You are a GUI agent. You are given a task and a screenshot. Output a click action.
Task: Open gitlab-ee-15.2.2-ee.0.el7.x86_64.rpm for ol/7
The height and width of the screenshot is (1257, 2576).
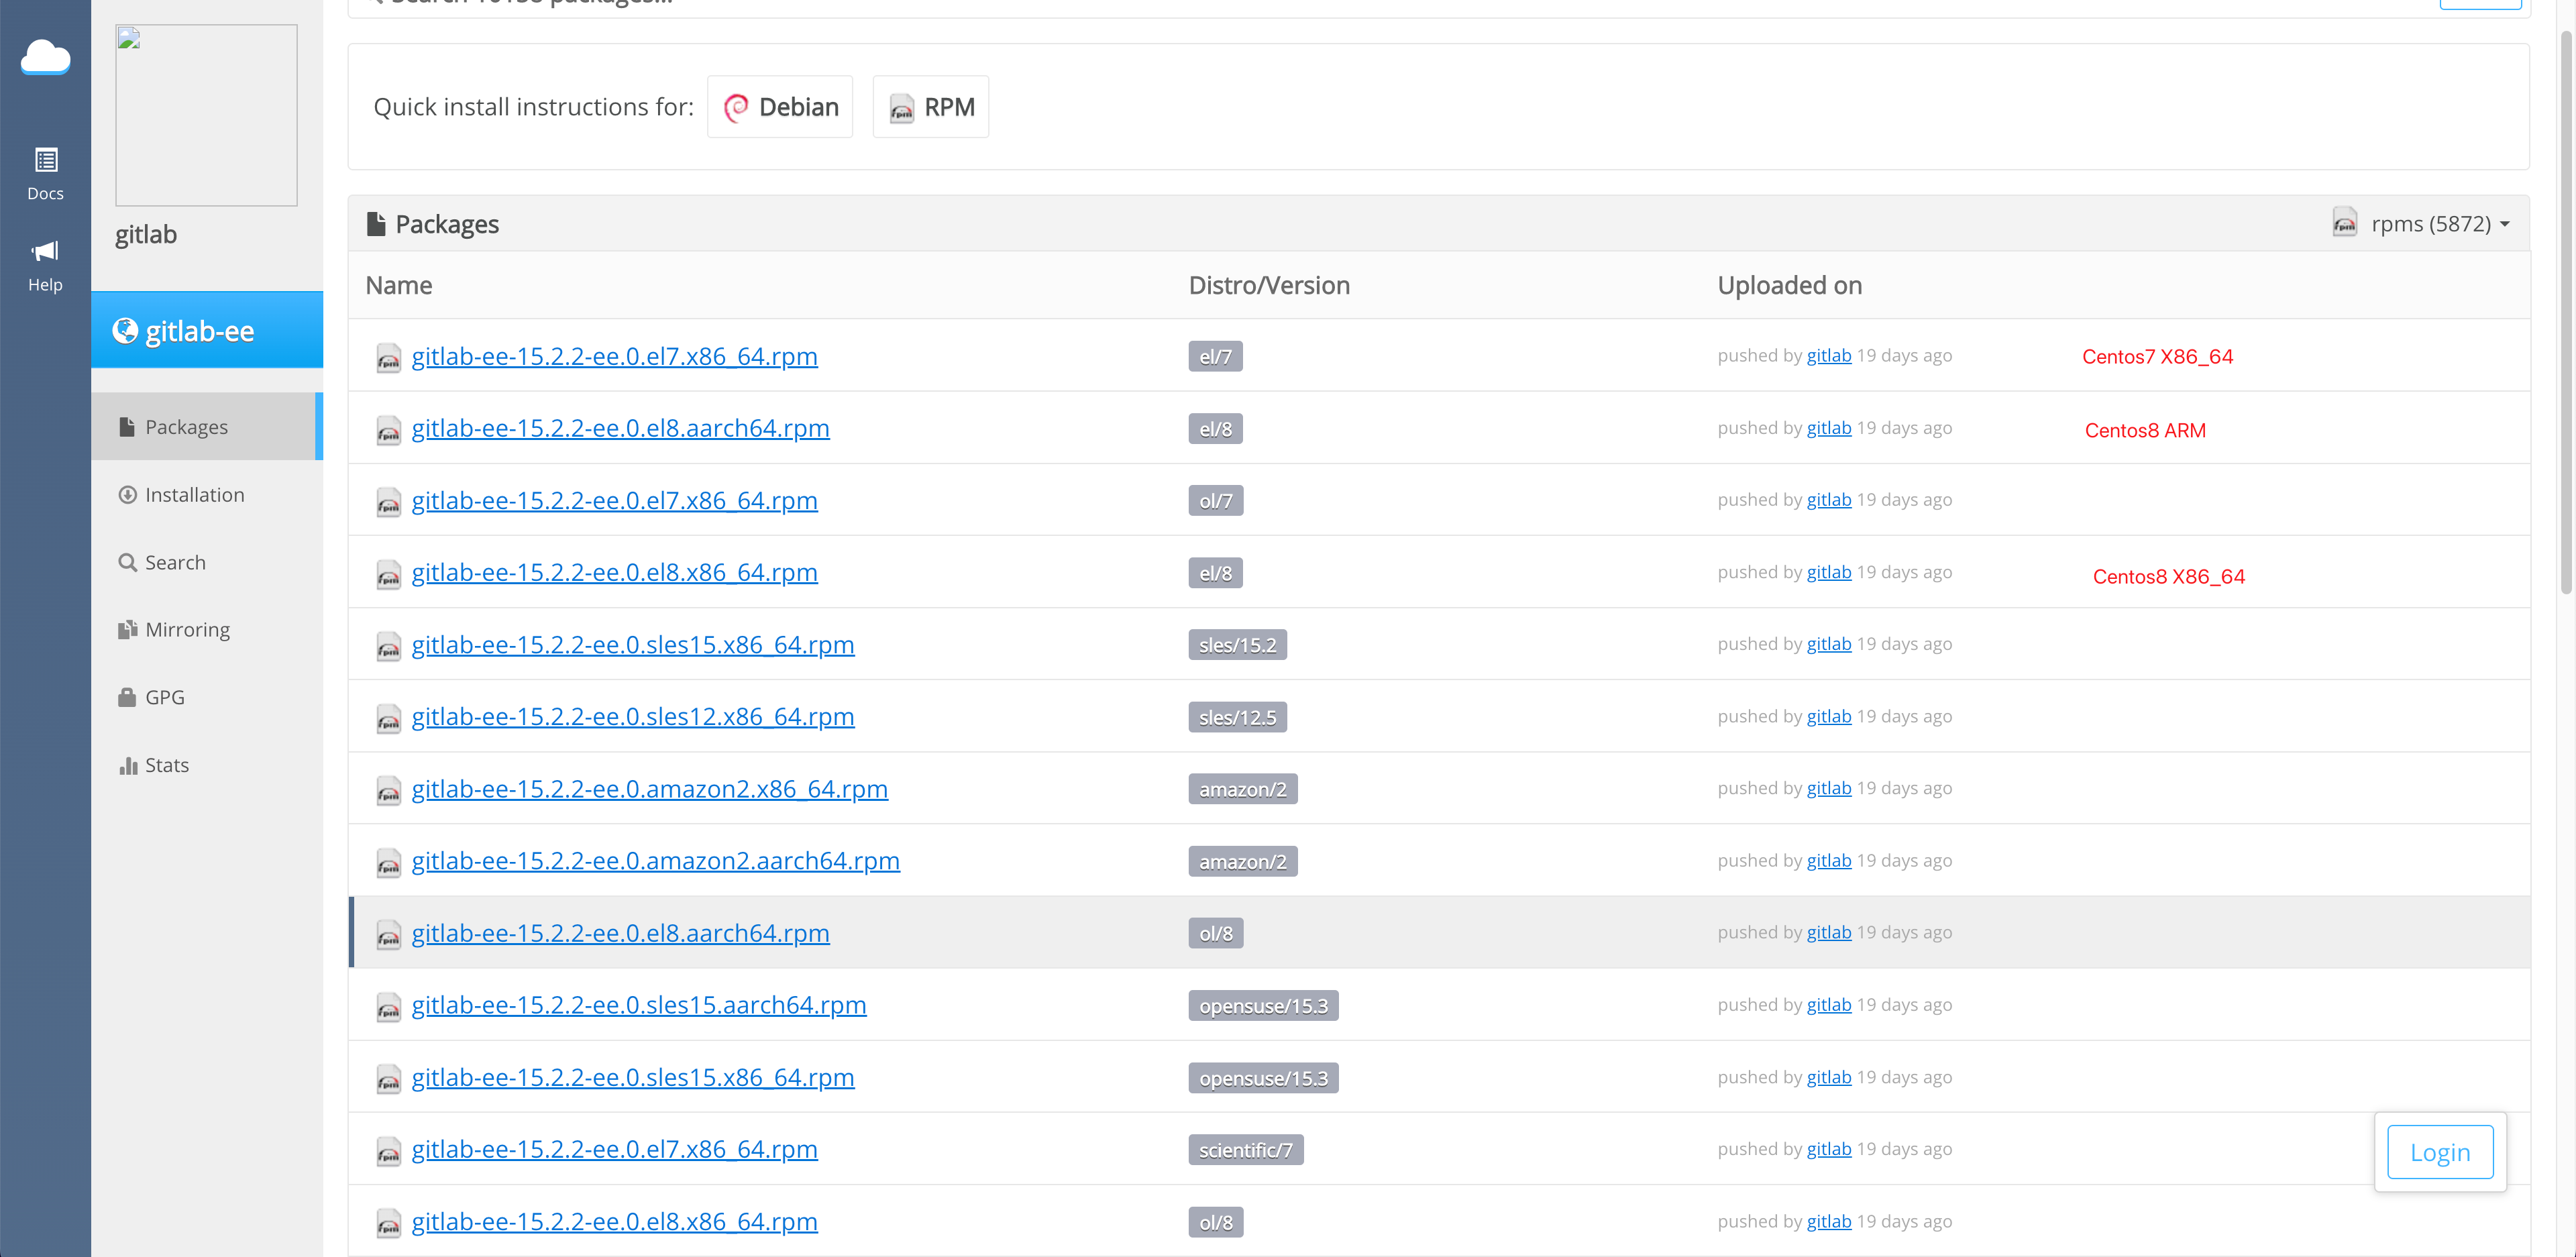[x=614, y=500]
